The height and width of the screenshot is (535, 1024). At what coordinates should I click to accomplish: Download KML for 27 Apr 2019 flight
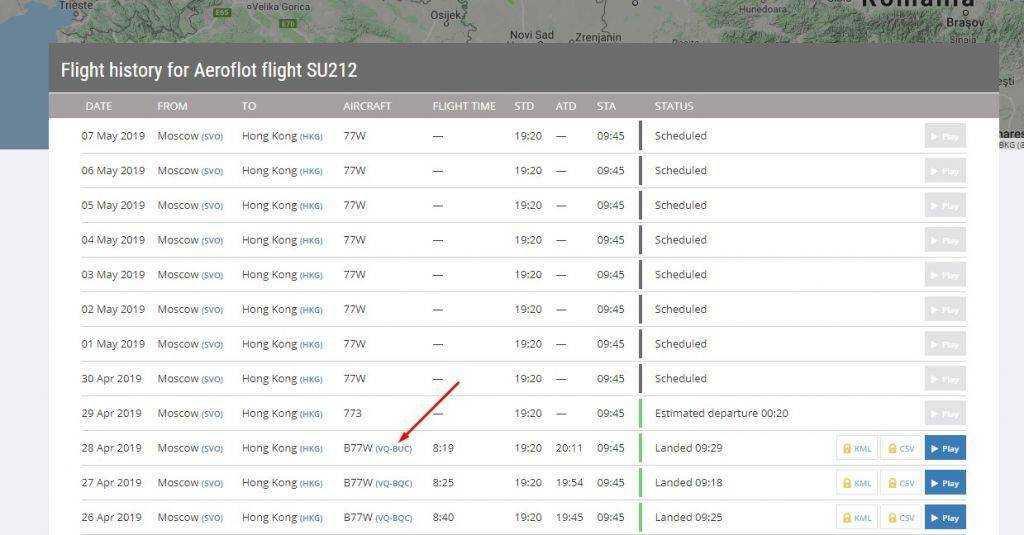(857, 483)
